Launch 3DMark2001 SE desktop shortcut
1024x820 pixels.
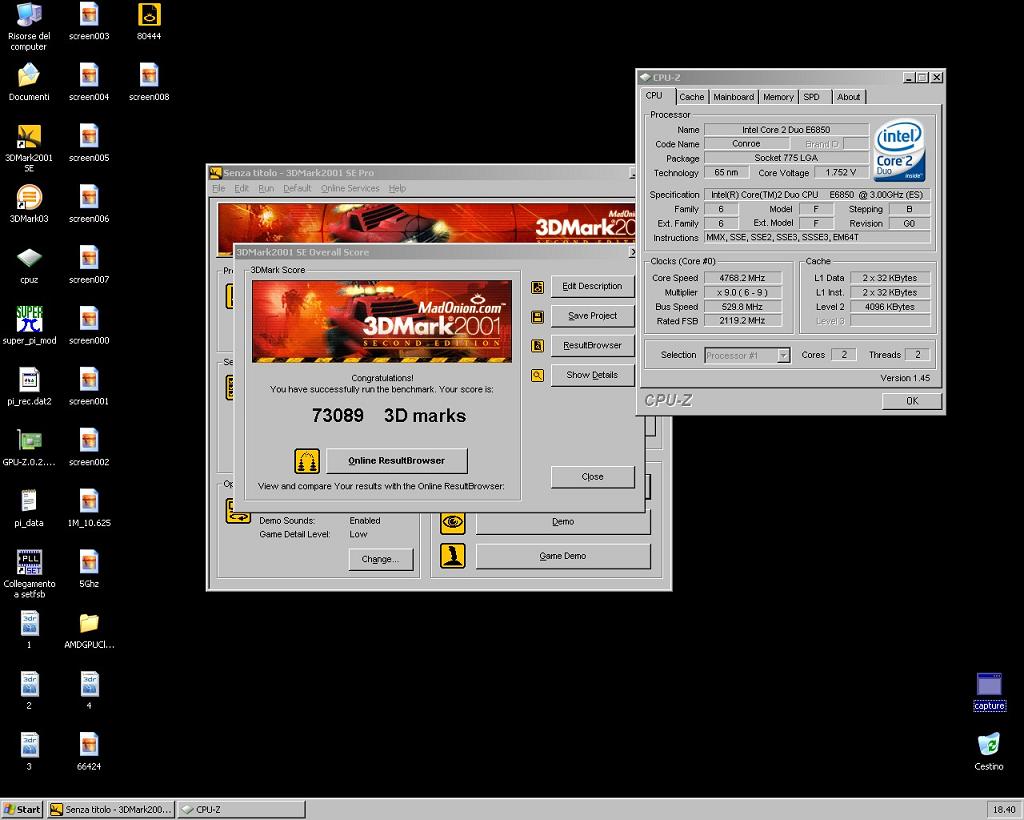[29, 148]
